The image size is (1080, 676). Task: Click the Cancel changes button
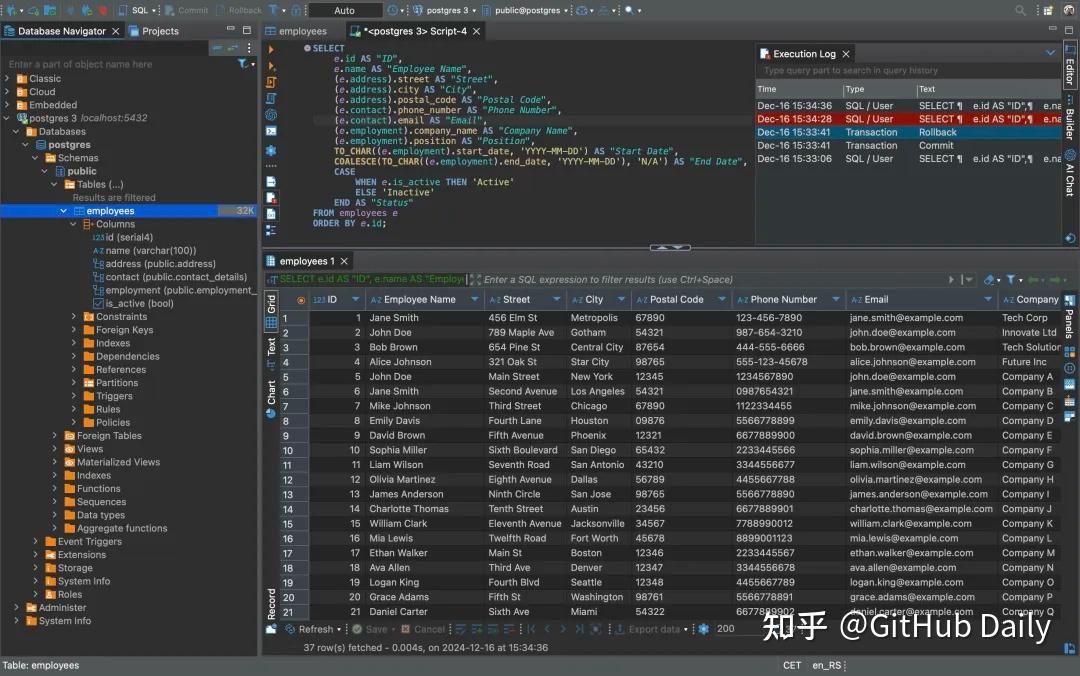pos(424,629)
